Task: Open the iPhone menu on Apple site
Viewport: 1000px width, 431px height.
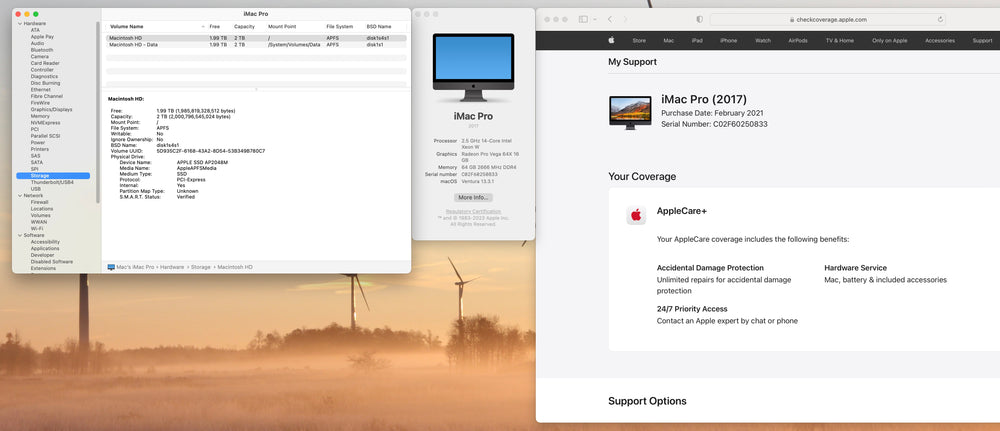Action: click(x=728, y=40)
